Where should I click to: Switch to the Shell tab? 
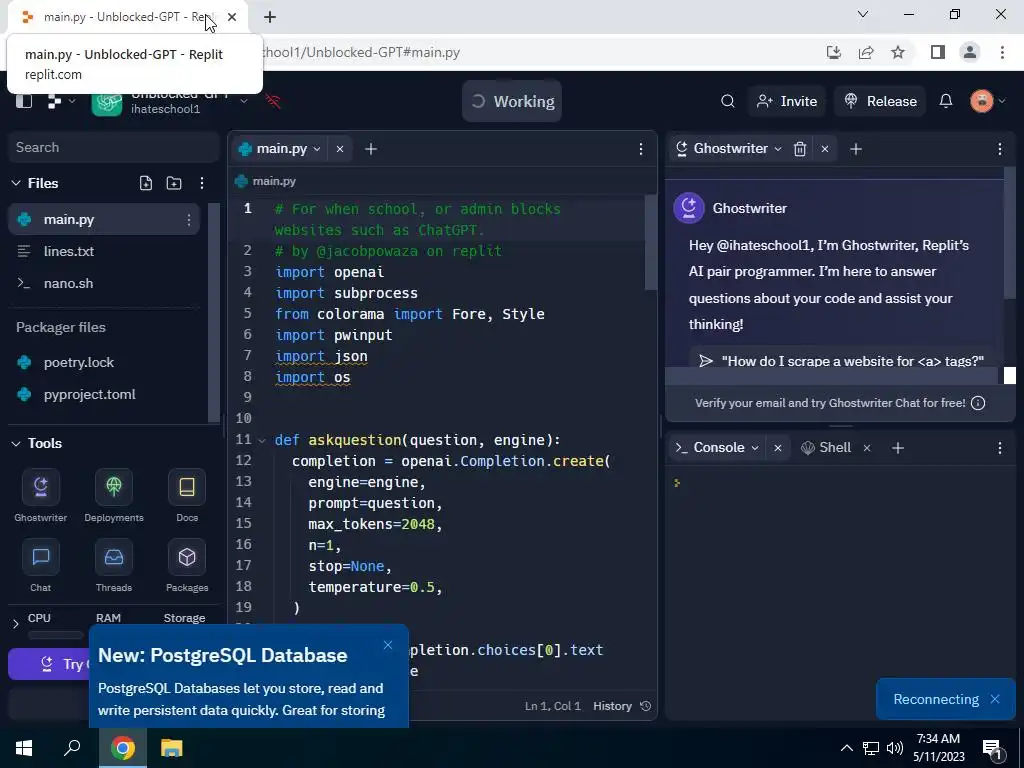826,448
